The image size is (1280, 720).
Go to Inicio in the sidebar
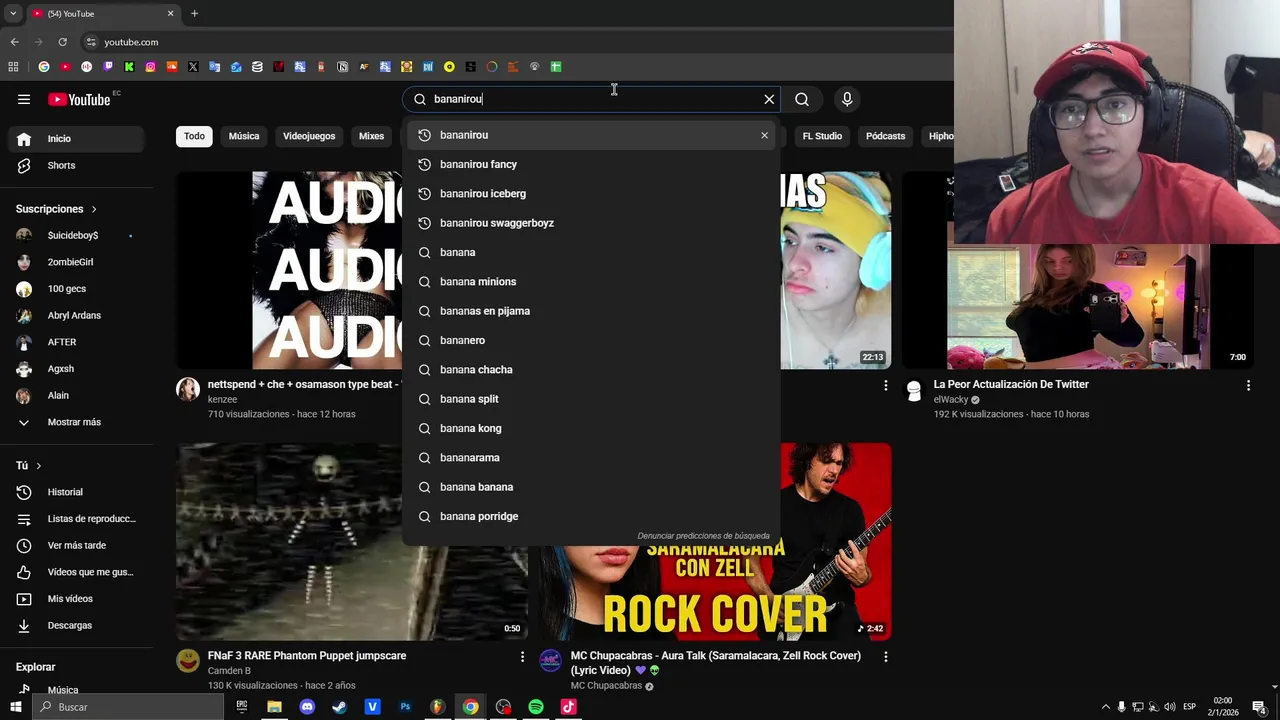pos(76,139)
